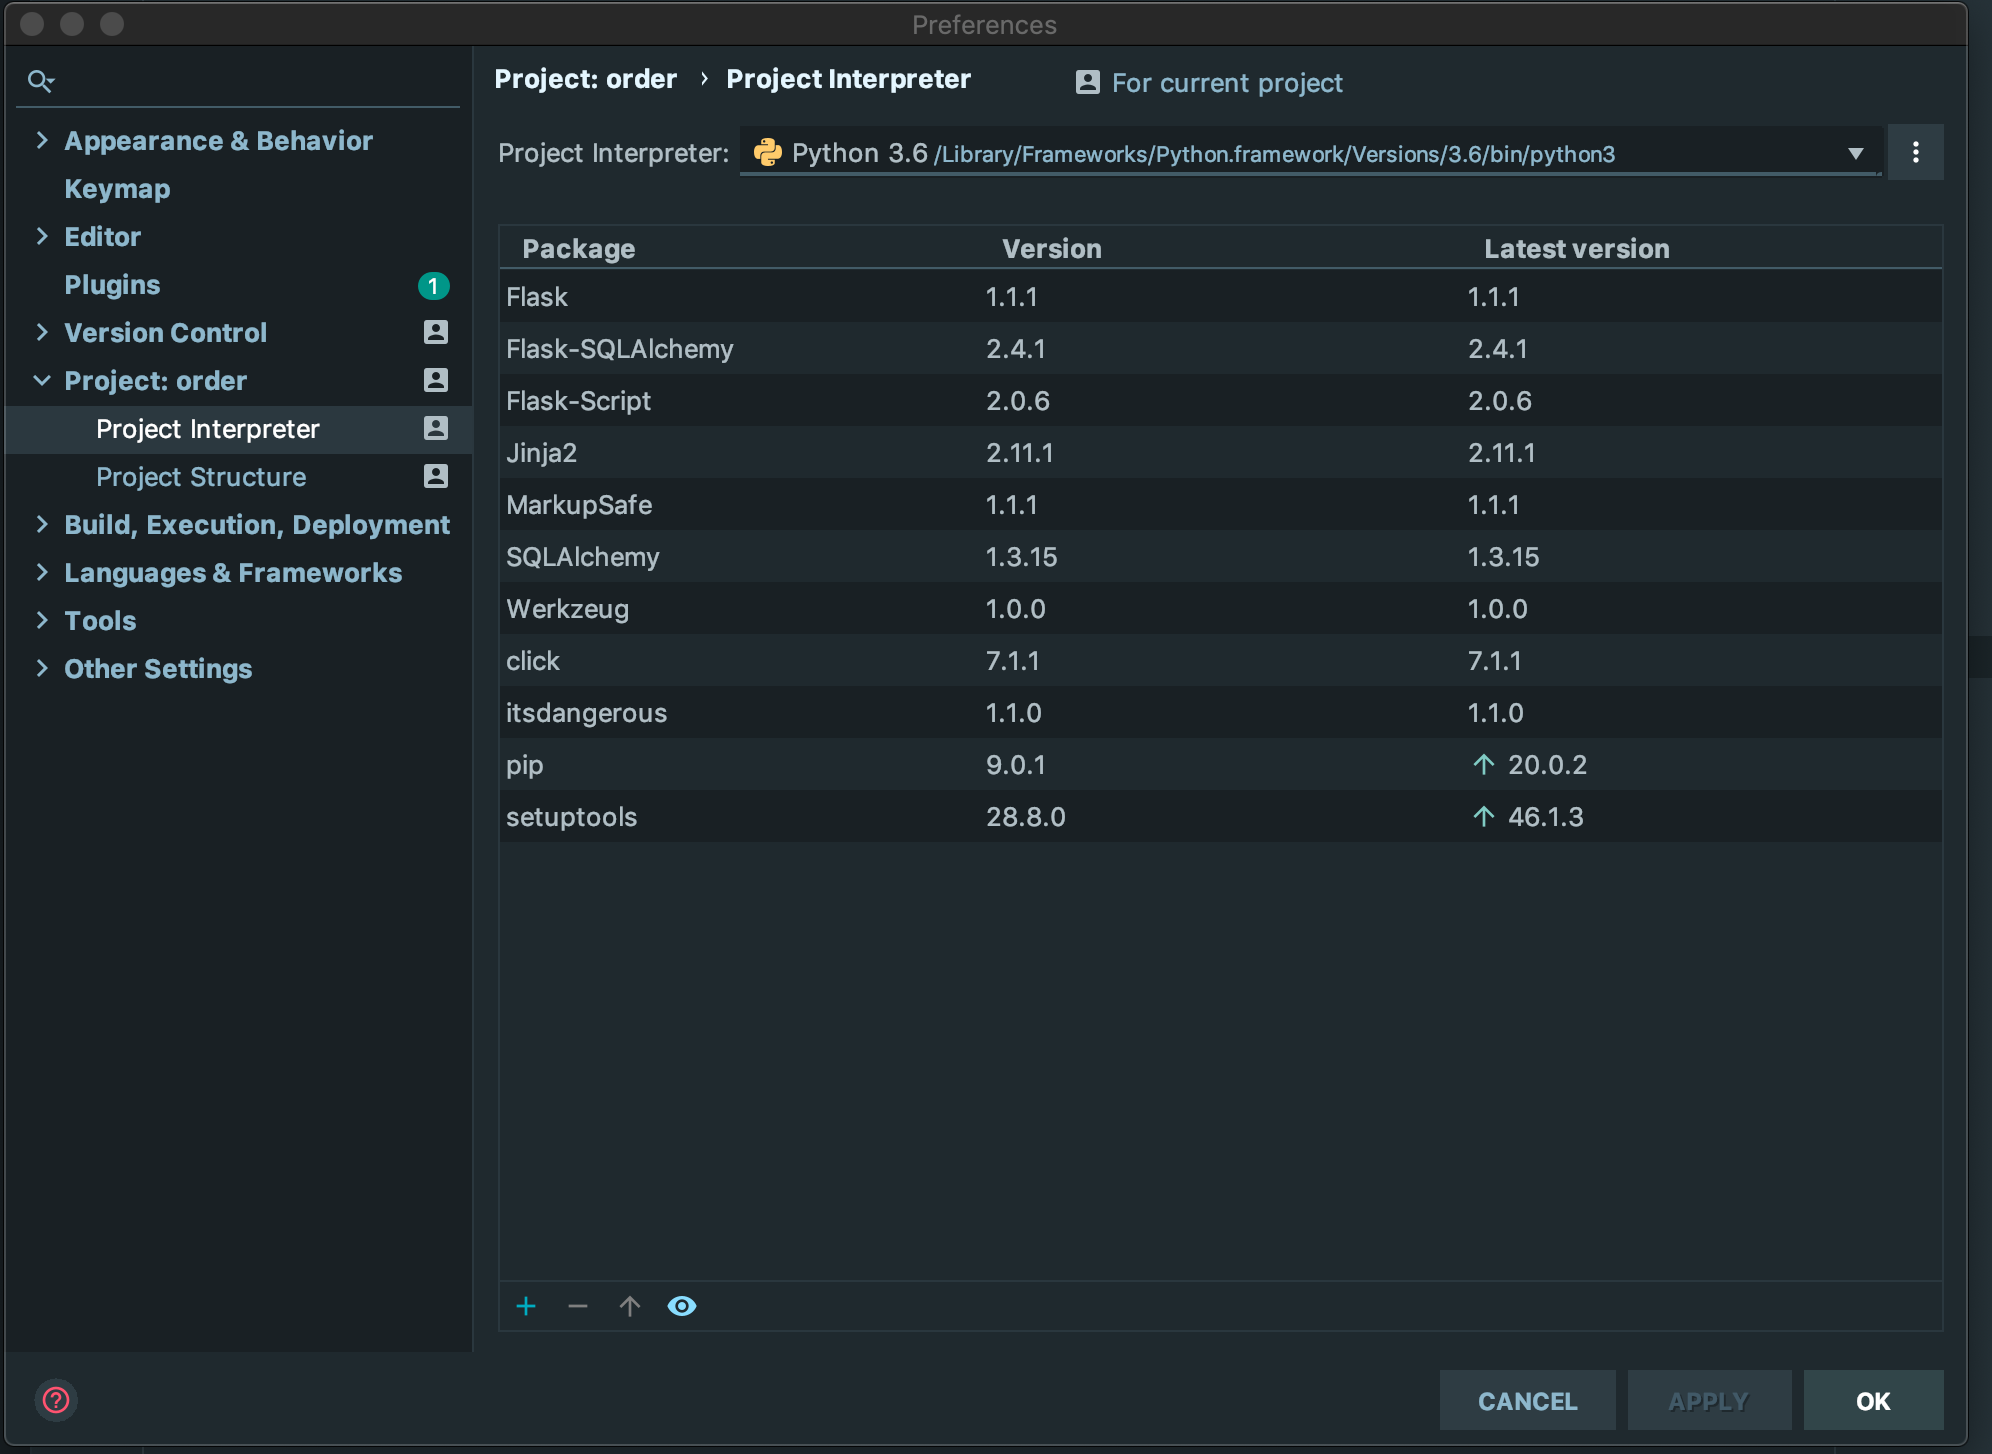1992x1454 pixels.
Task: Click the Cancel button
Action: click(1527, 1401)
